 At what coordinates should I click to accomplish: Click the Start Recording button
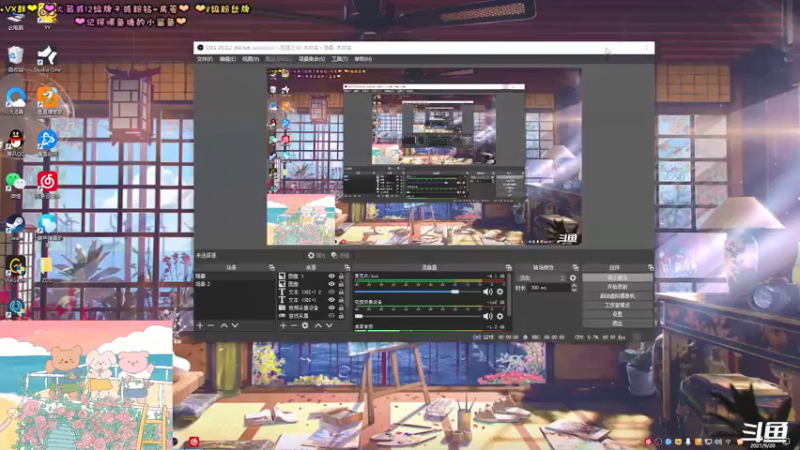tap(617, 287)
